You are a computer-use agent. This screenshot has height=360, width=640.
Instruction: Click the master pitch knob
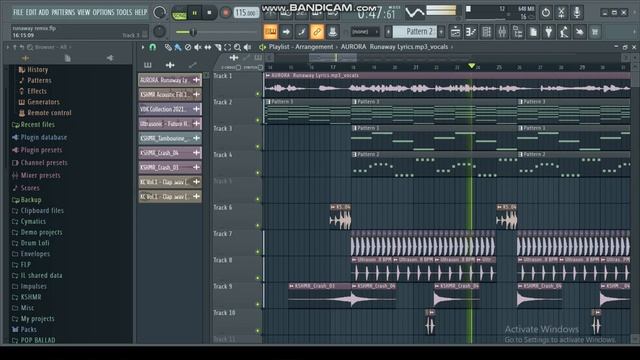tap(160, 31)
